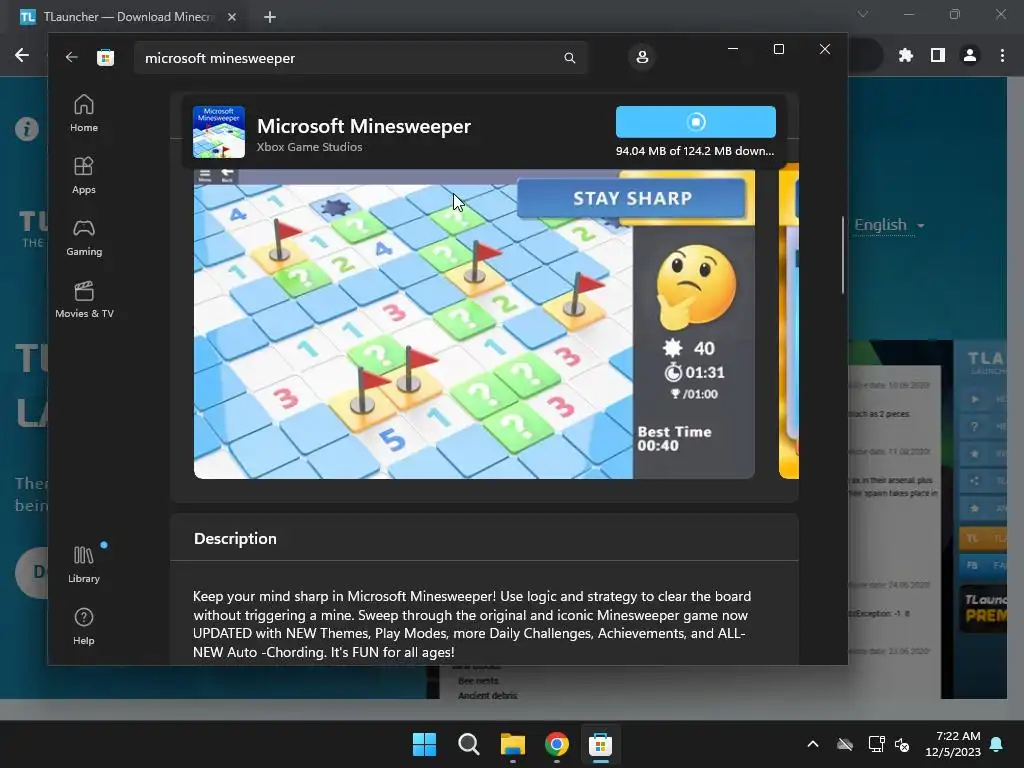The width and height of the screenshot is (1024, 768).
Task: Toggle Chrome side panel
Action: pyautogui.click(x=938, y=56)
